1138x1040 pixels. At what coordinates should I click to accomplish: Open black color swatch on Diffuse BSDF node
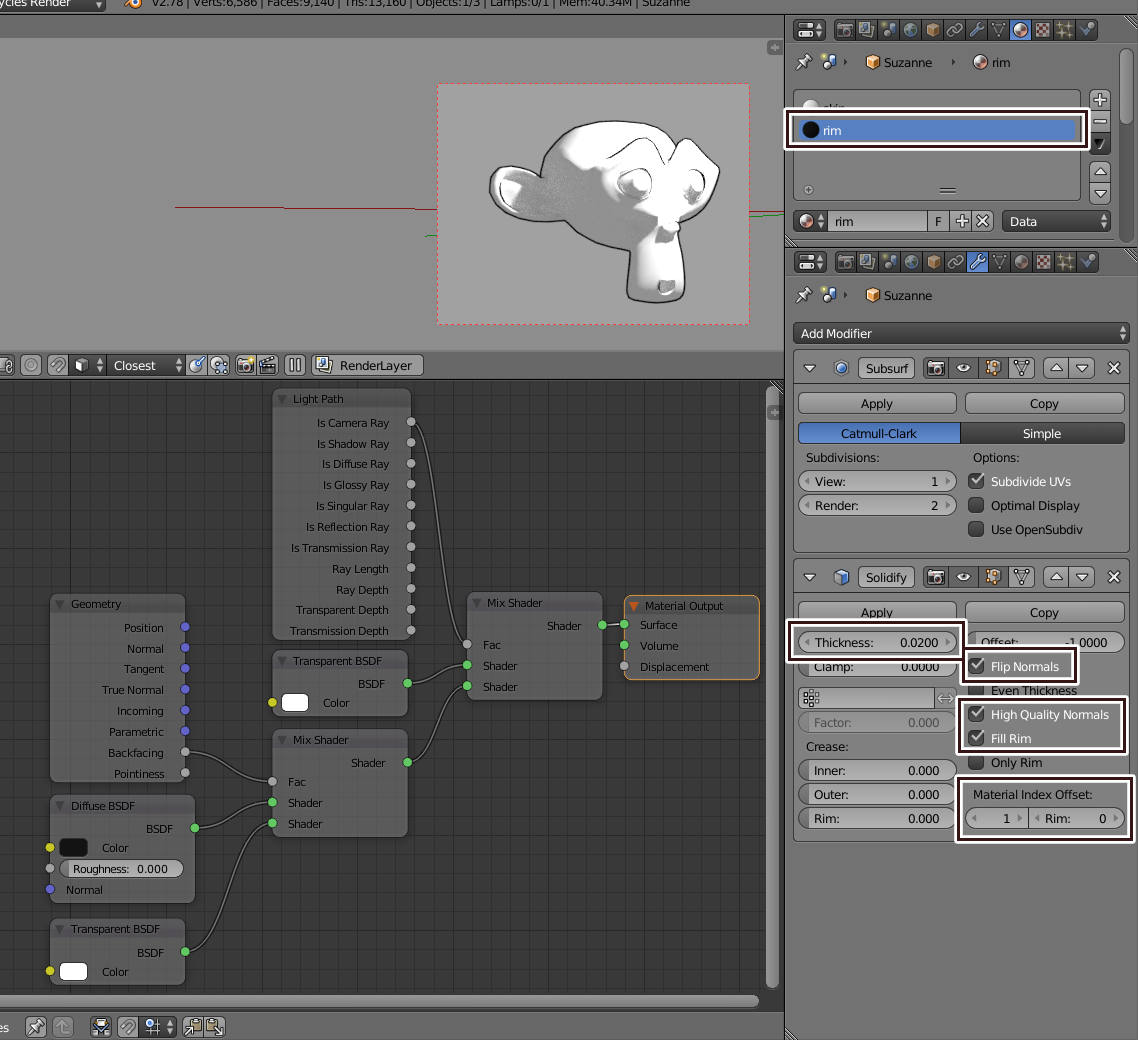[73, 848]
